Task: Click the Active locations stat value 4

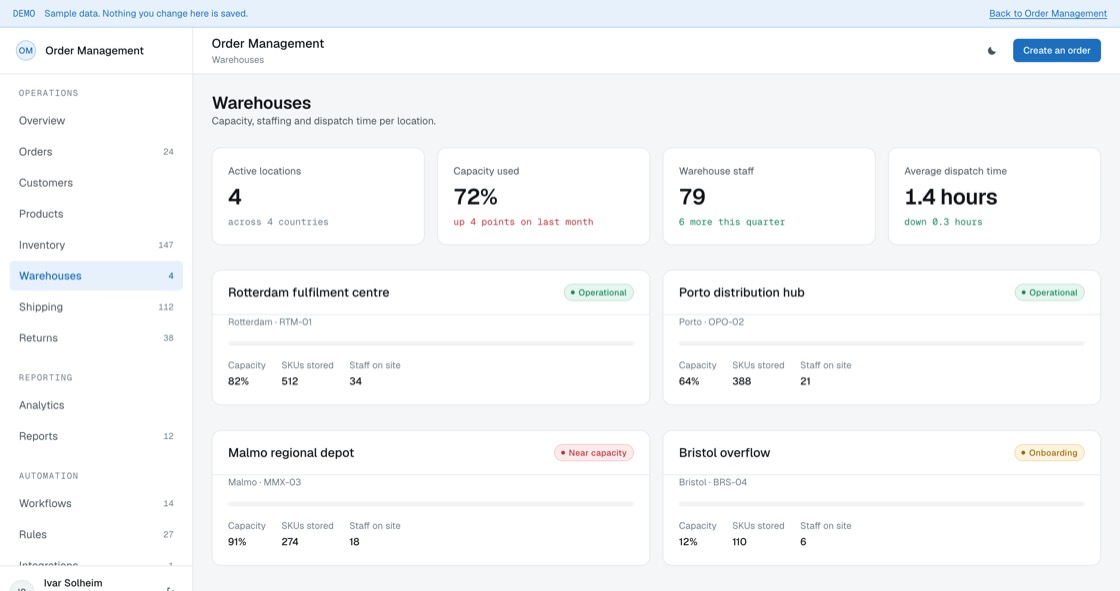Action: pyautogui.click(x=235, y=197)
